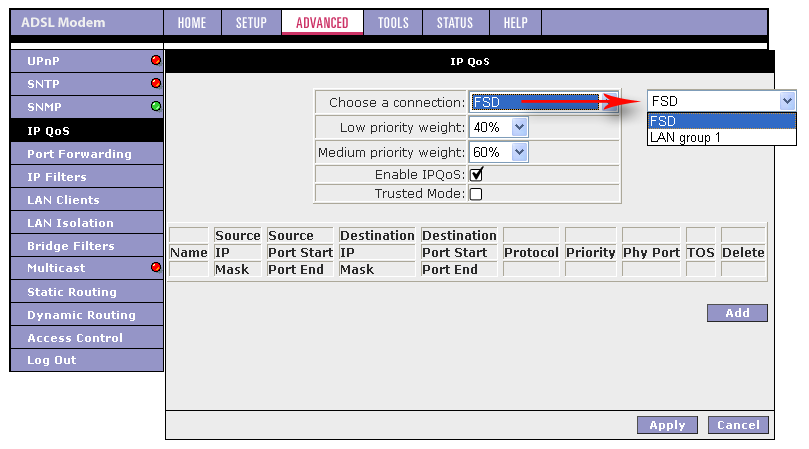
Task: Switch to the HOME tab
Action: pyautogui.click(x=192, y=23)
